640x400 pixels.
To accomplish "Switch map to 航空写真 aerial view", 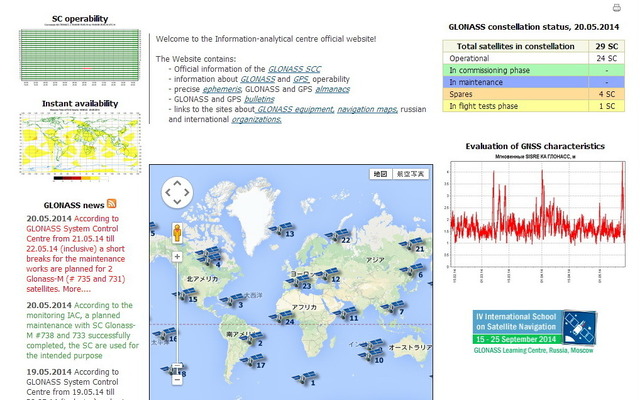I will coord(411,174).
